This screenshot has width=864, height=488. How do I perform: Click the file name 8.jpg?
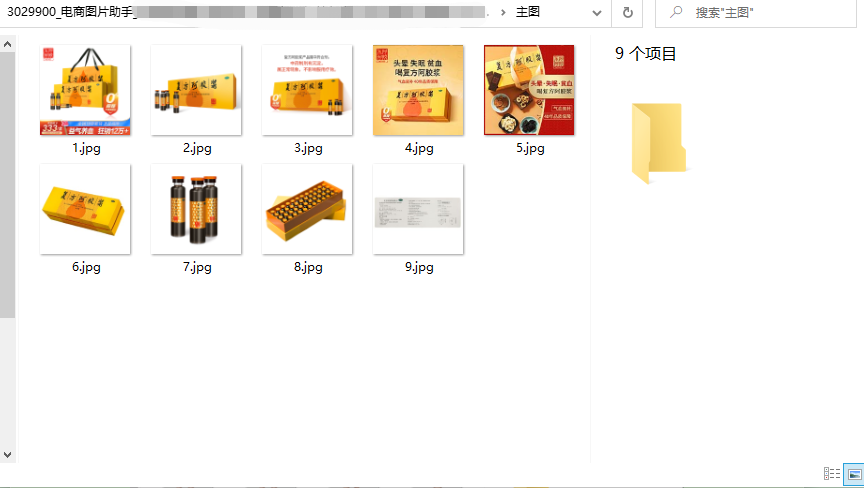point(308,267)
